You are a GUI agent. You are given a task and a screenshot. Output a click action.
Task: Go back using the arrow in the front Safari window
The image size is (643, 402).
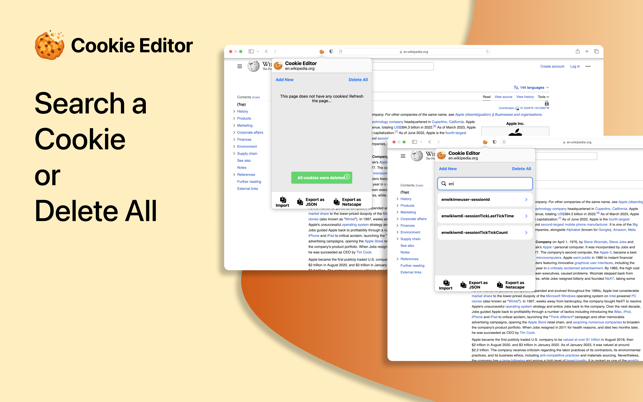(429, 142)
